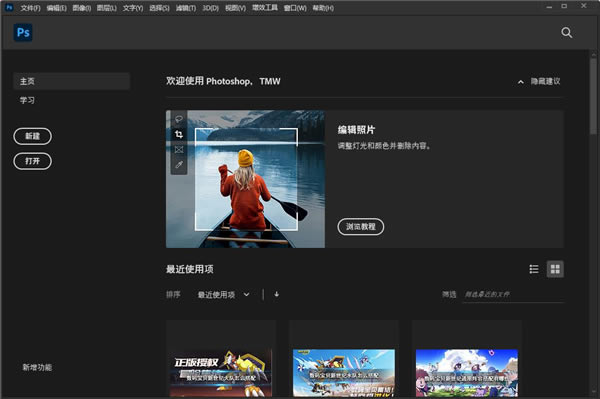Open the 增效工具 menu

tap(265, 8)
